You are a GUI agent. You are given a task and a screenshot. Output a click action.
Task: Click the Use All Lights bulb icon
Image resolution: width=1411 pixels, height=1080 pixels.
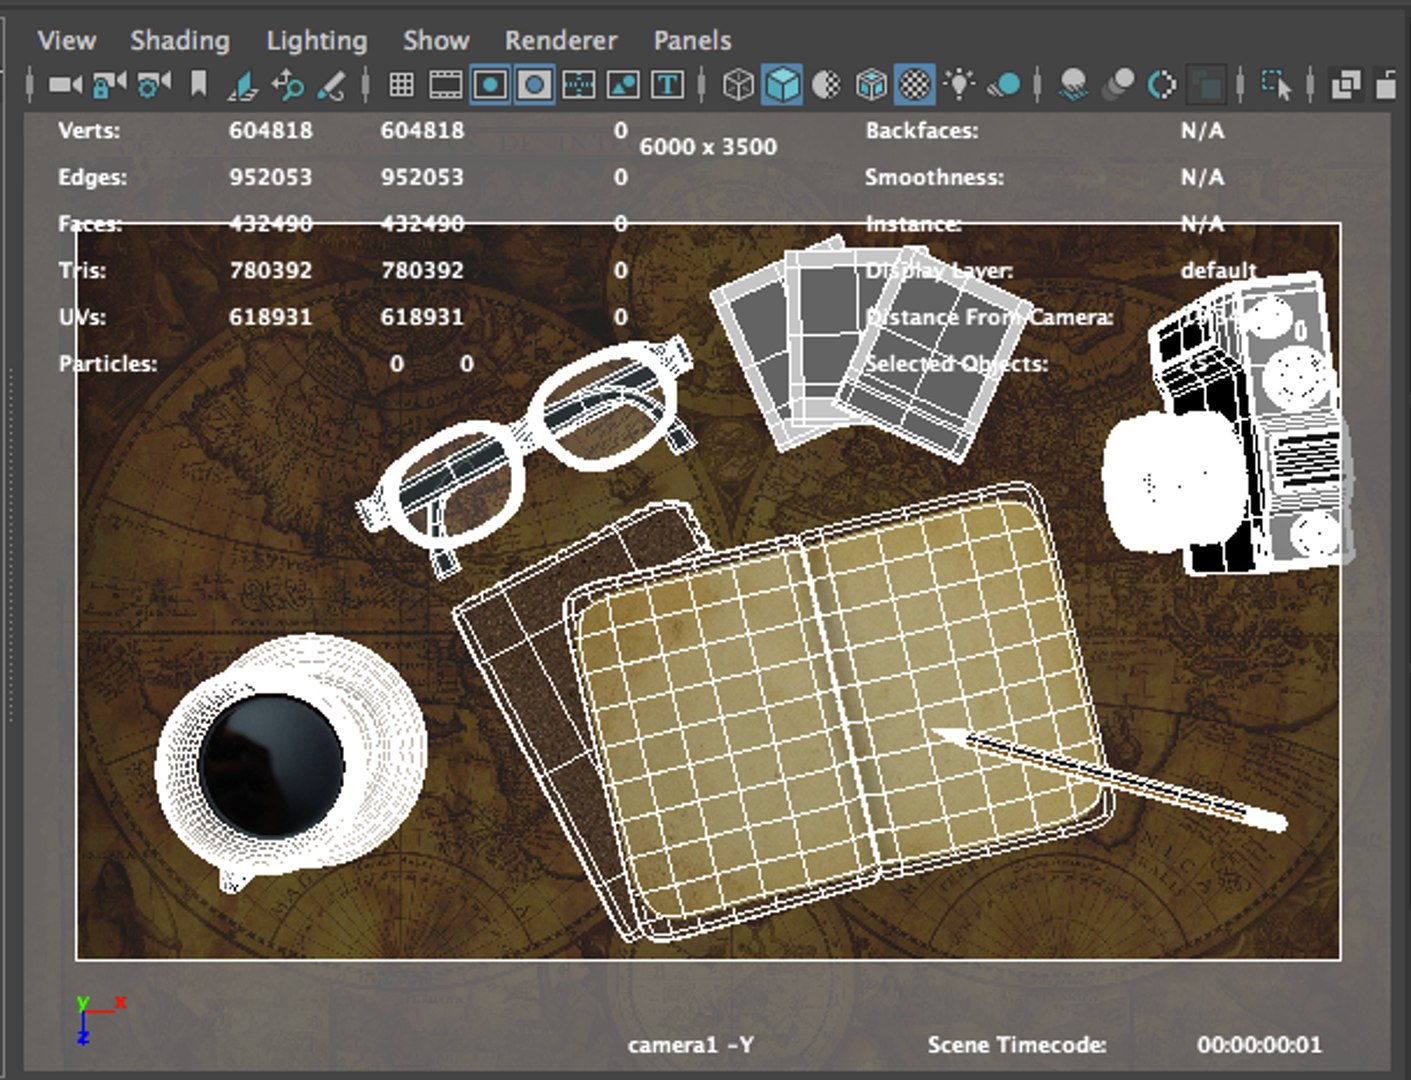[959, 85]
